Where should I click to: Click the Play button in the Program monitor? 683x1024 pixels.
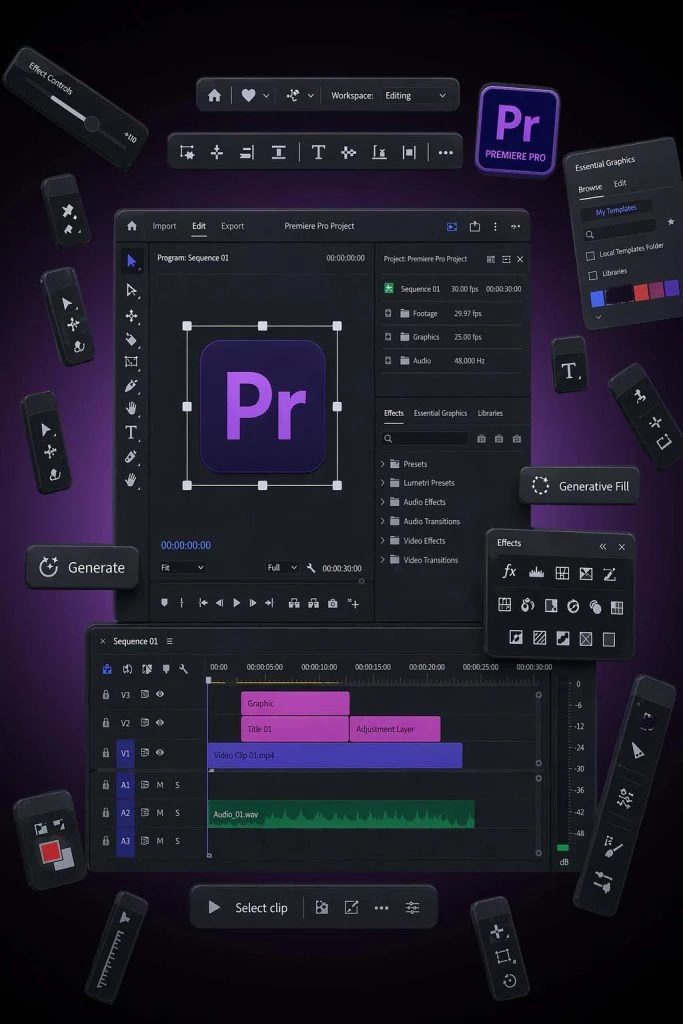(x=237, y=603)
